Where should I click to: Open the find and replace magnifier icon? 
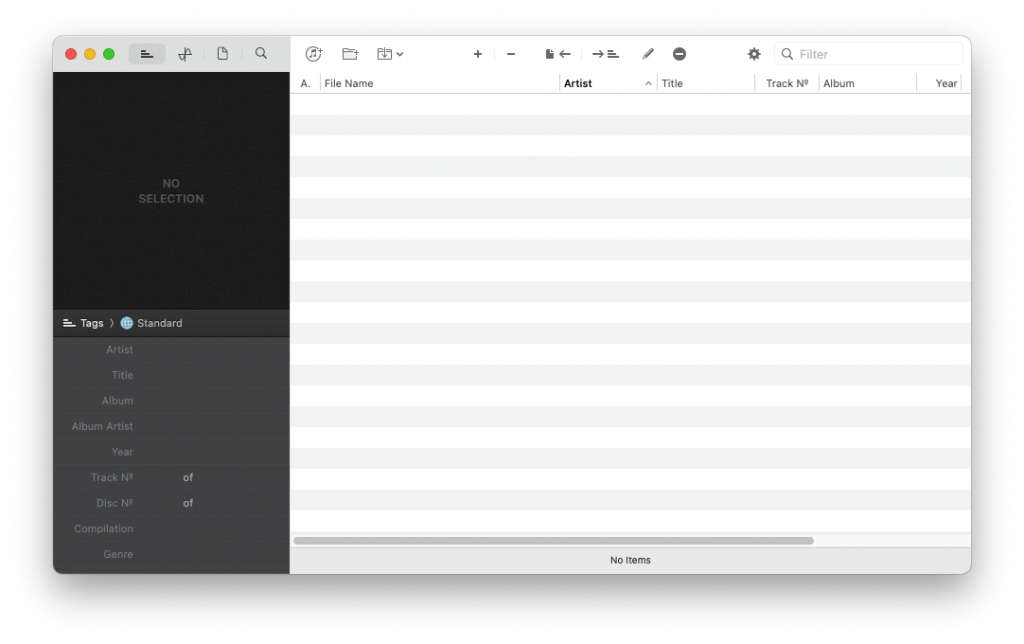261,54
